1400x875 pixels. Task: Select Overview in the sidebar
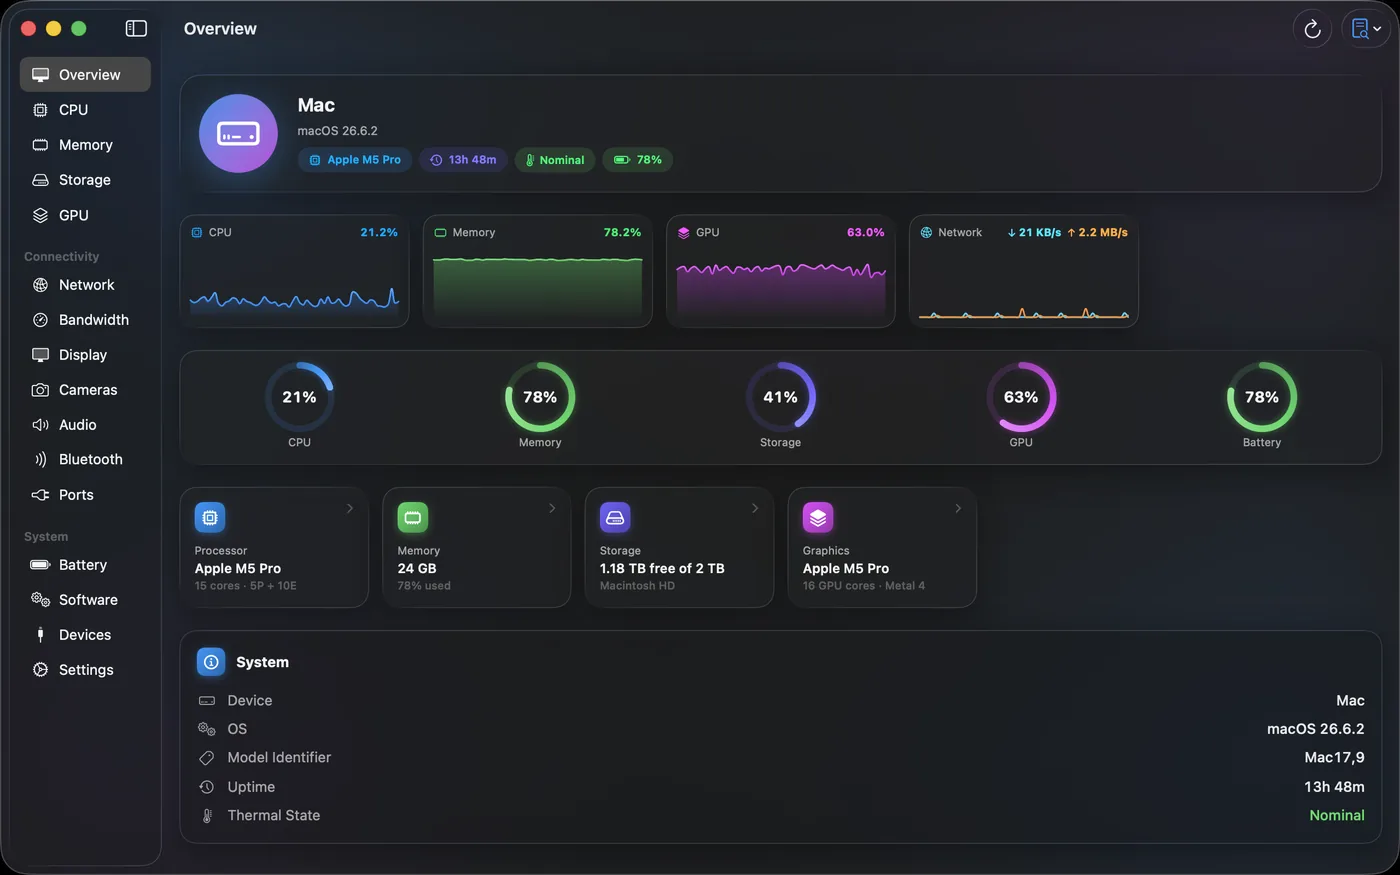(85, 74)
